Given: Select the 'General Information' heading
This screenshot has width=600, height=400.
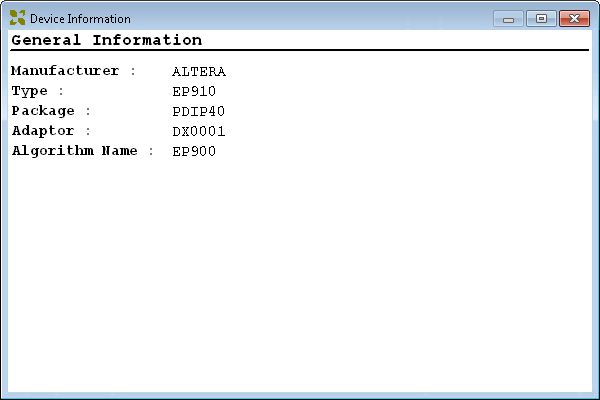Looking at the screenshot, I should point(107,40).
